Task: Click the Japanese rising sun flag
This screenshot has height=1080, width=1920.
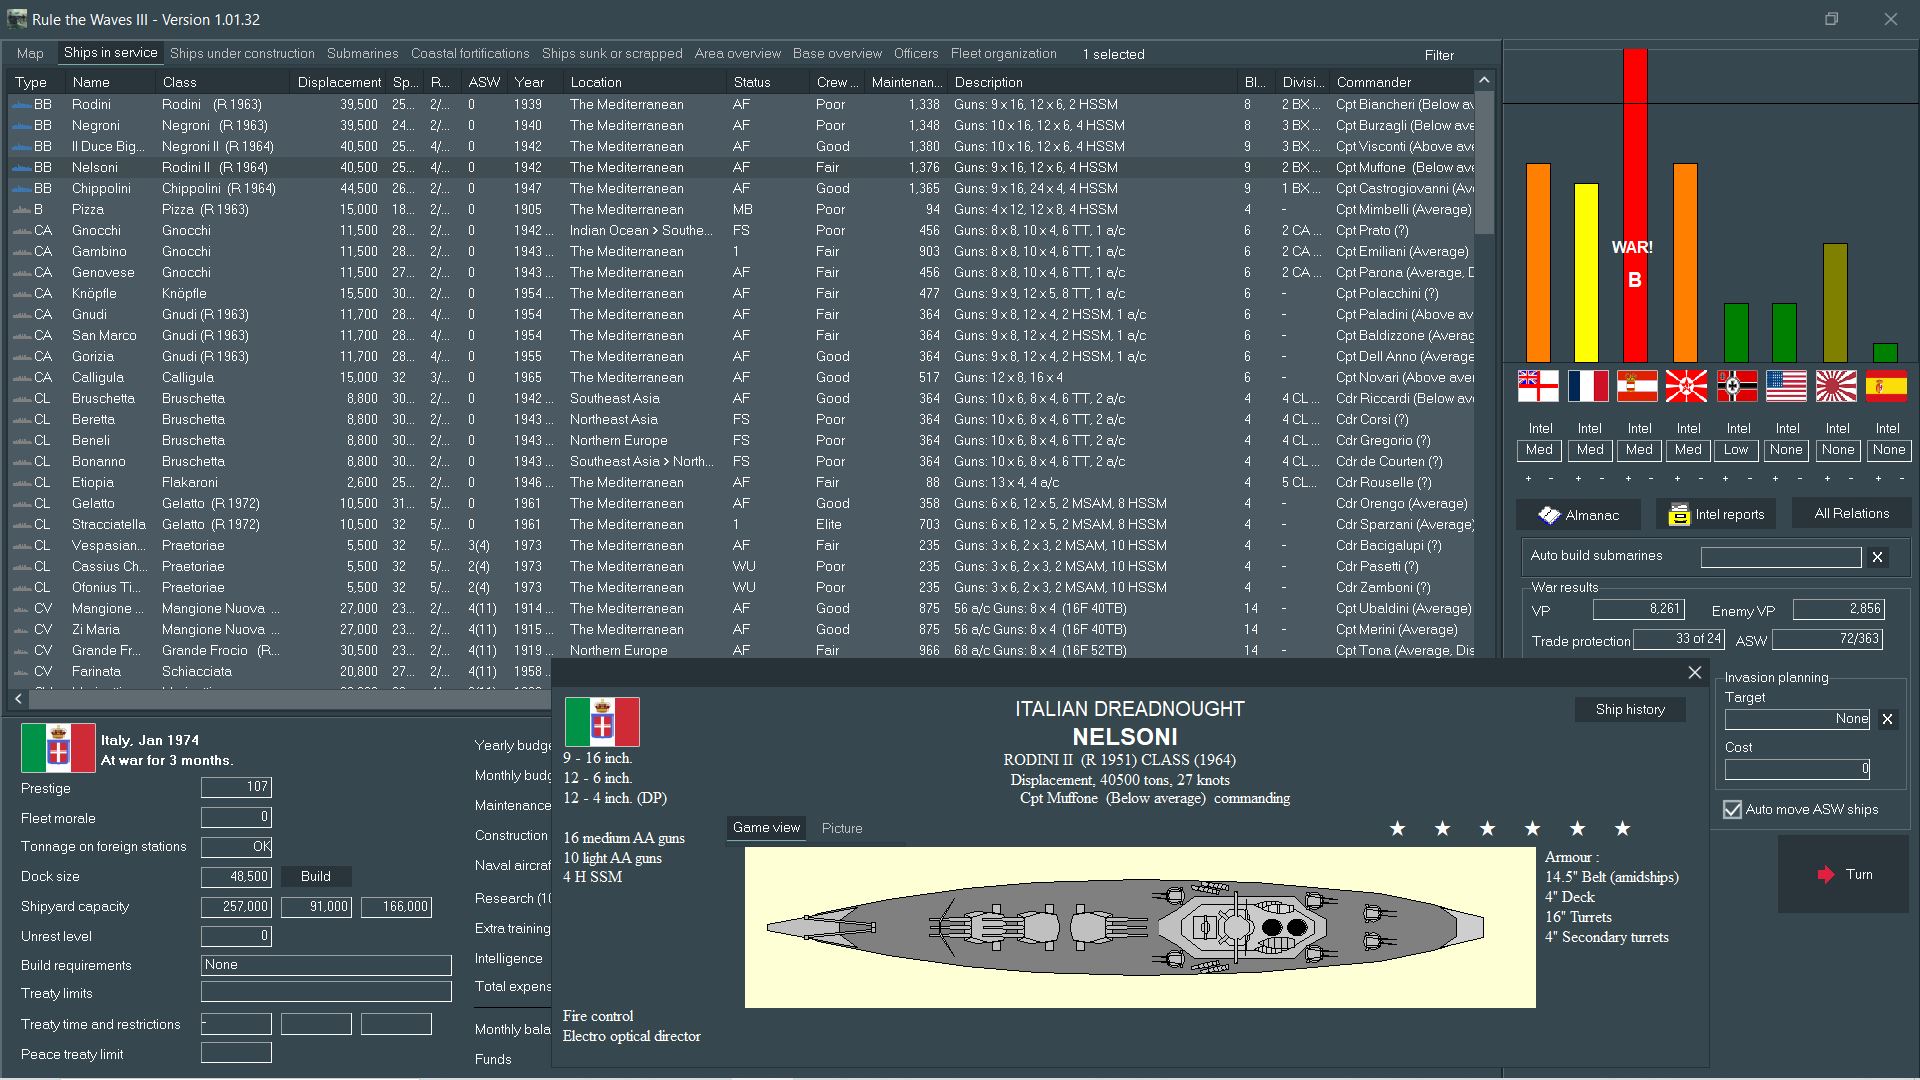Action: tap(1836, 386)
